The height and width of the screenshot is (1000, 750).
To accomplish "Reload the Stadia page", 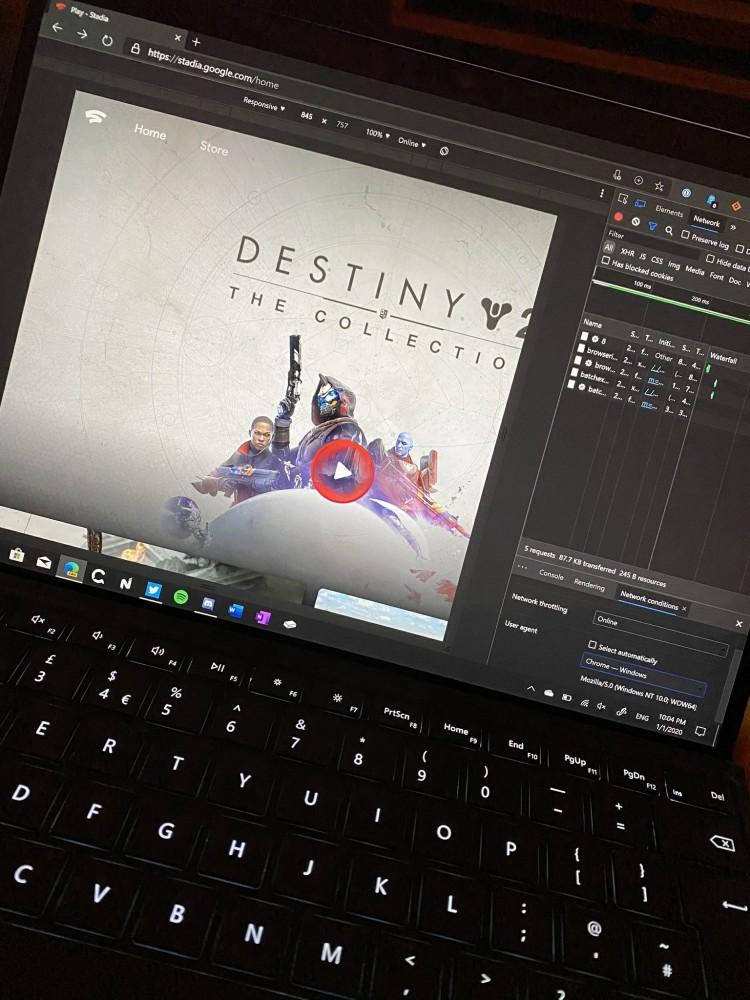I will 107,41.
